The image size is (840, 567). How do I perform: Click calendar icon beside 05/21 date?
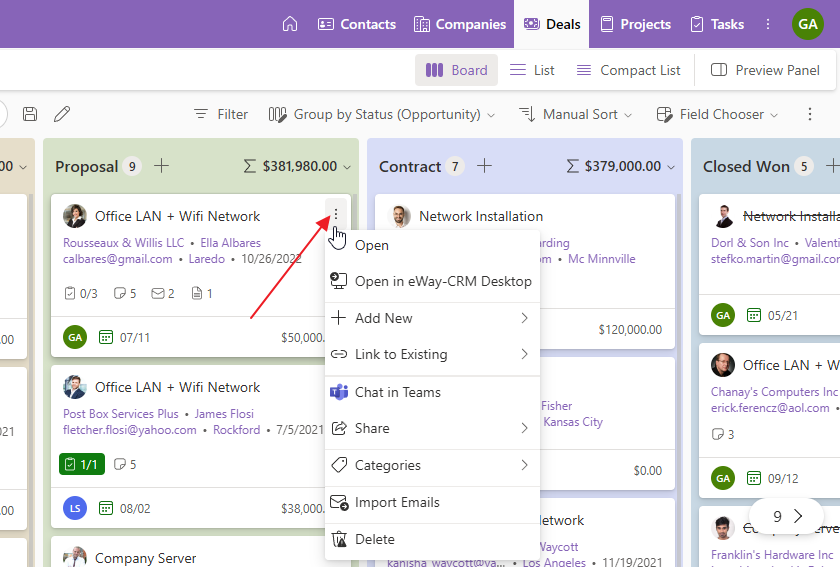[x=754, y=315]
